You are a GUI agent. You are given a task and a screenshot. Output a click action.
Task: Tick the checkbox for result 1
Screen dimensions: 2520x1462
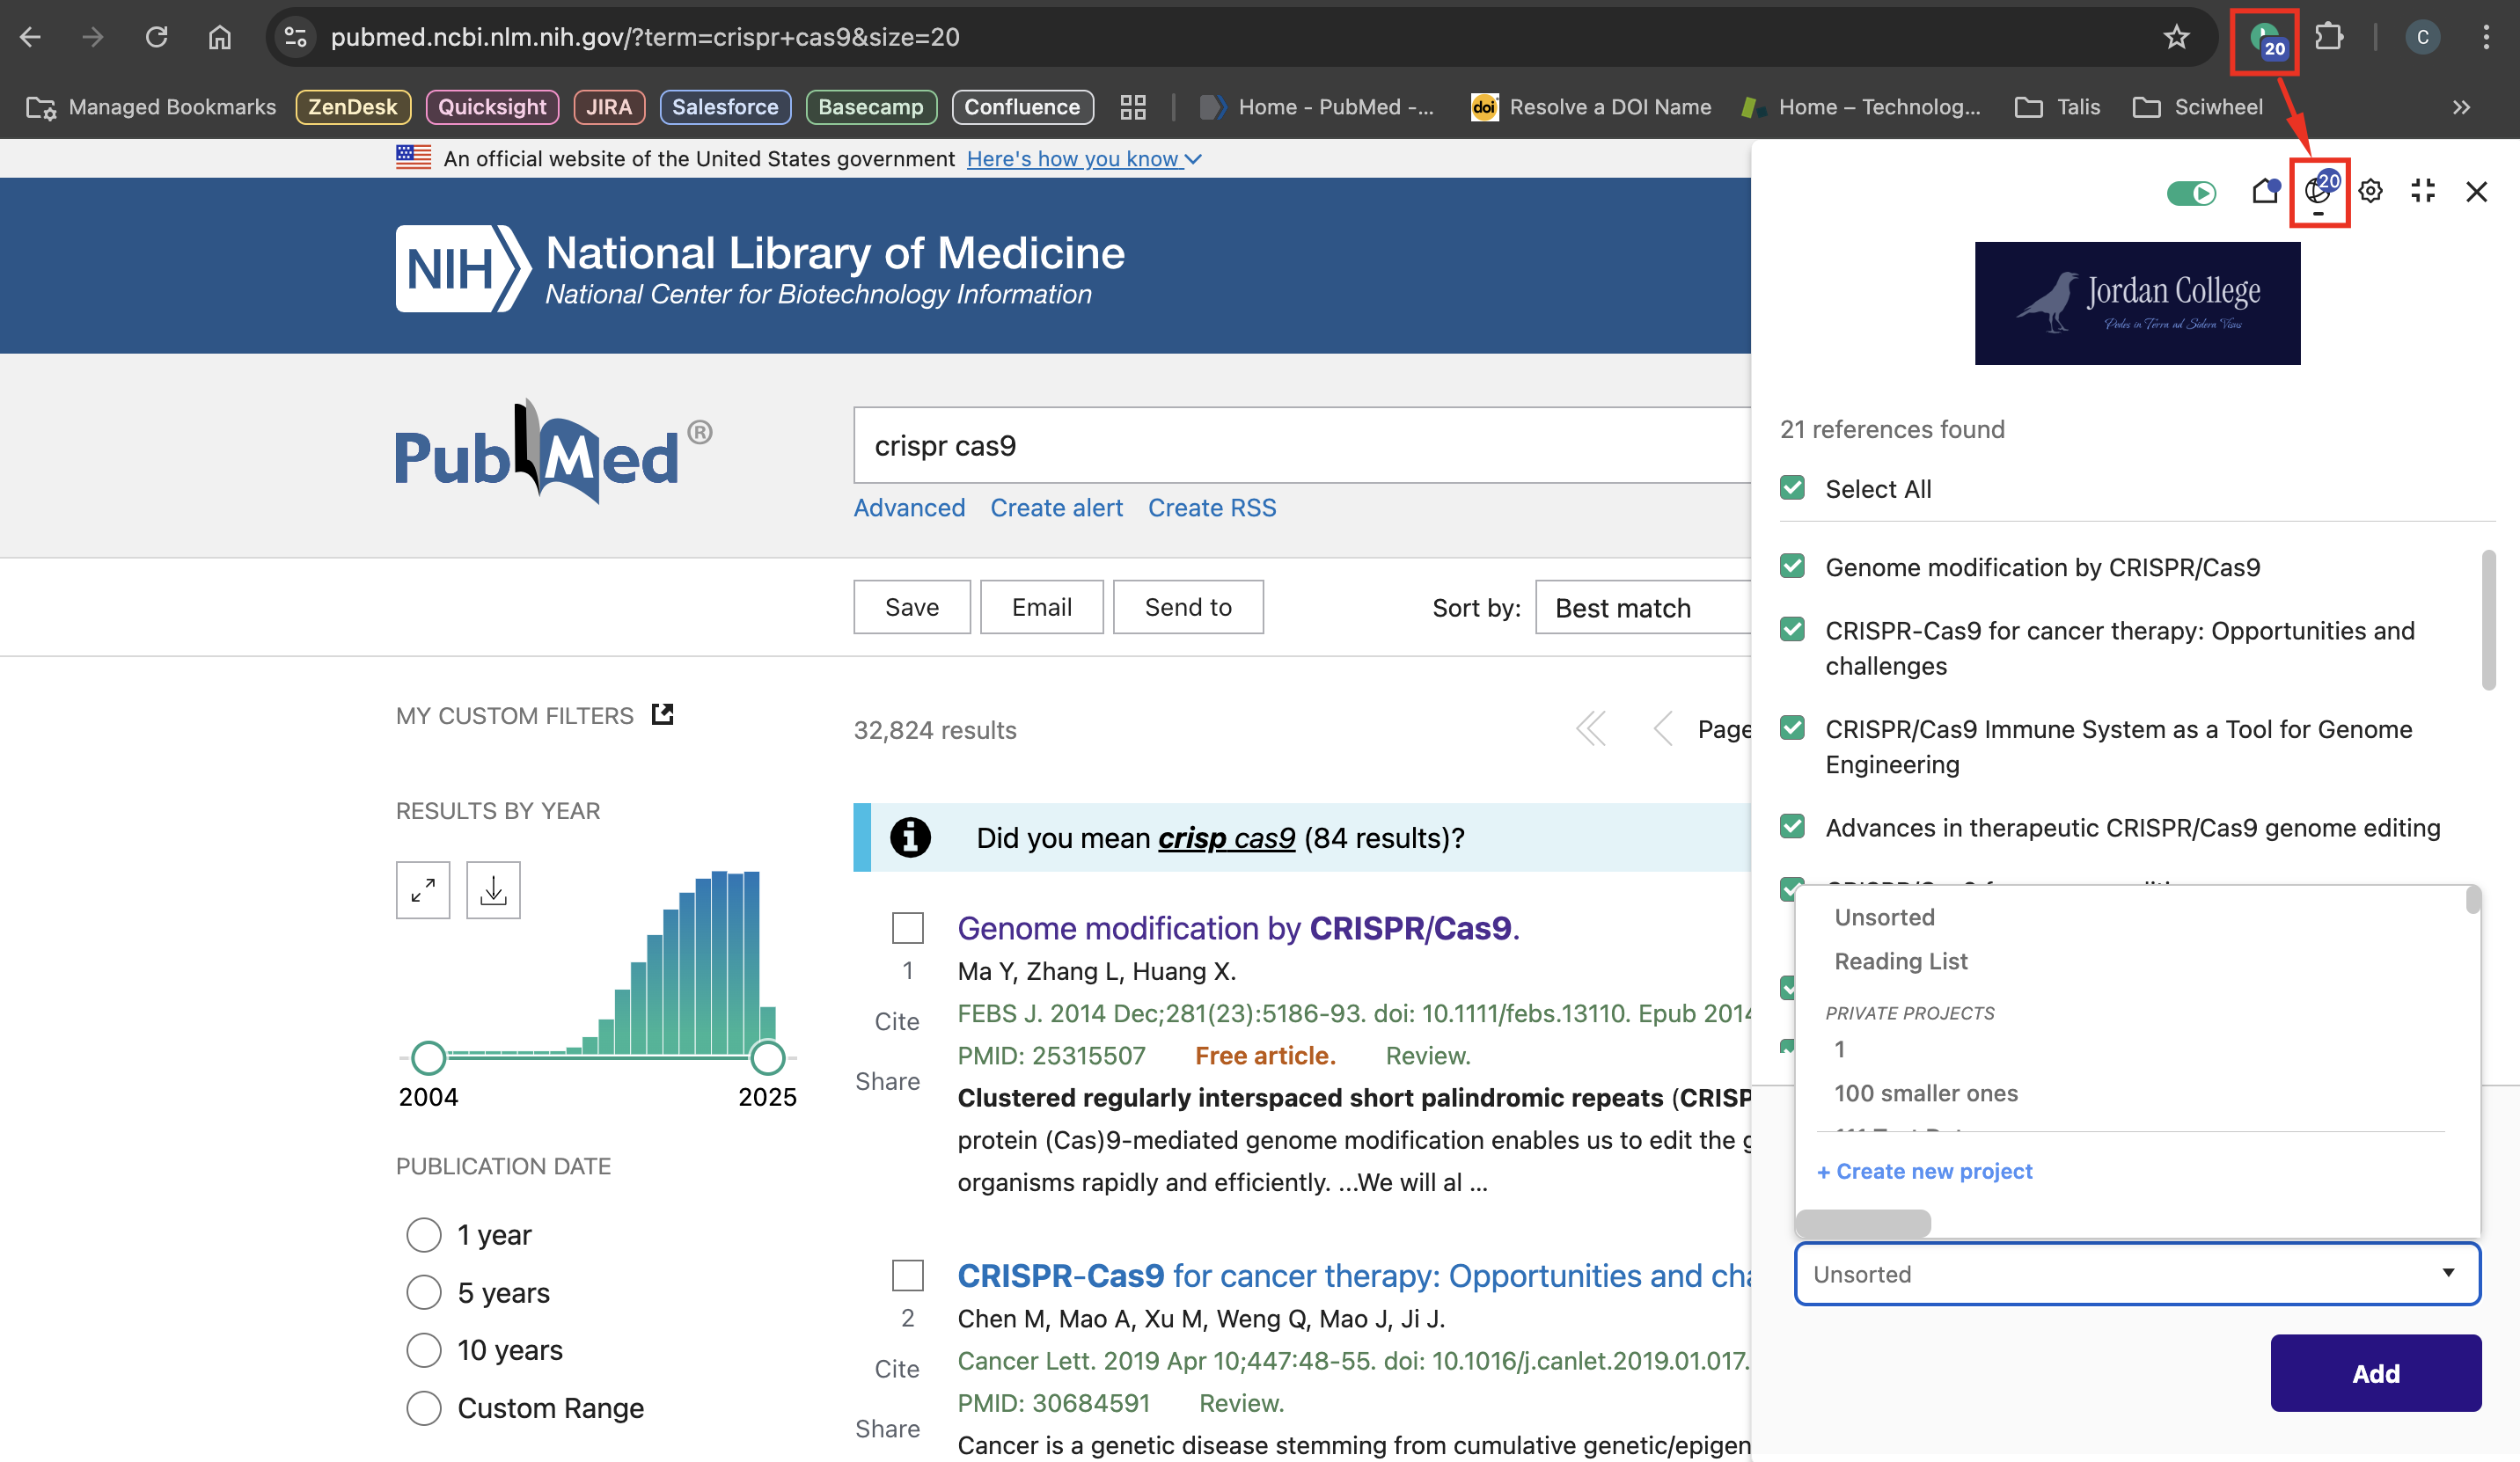pos(907,928)
